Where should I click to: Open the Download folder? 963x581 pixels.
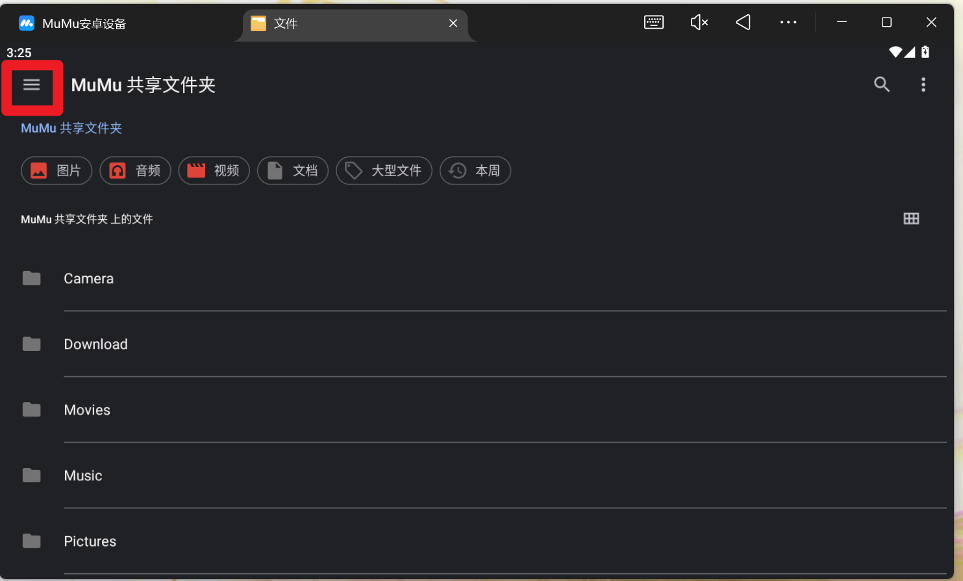95,344
